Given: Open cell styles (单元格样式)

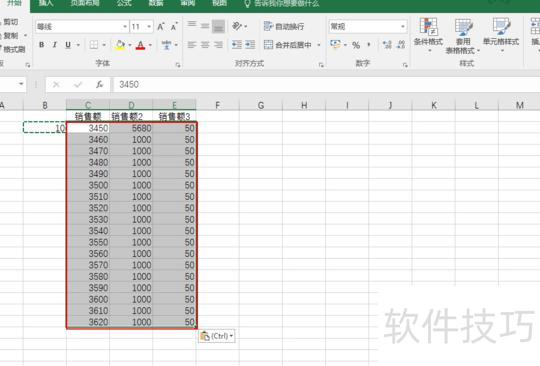Looking at the screenshot, I should [501, 35].
